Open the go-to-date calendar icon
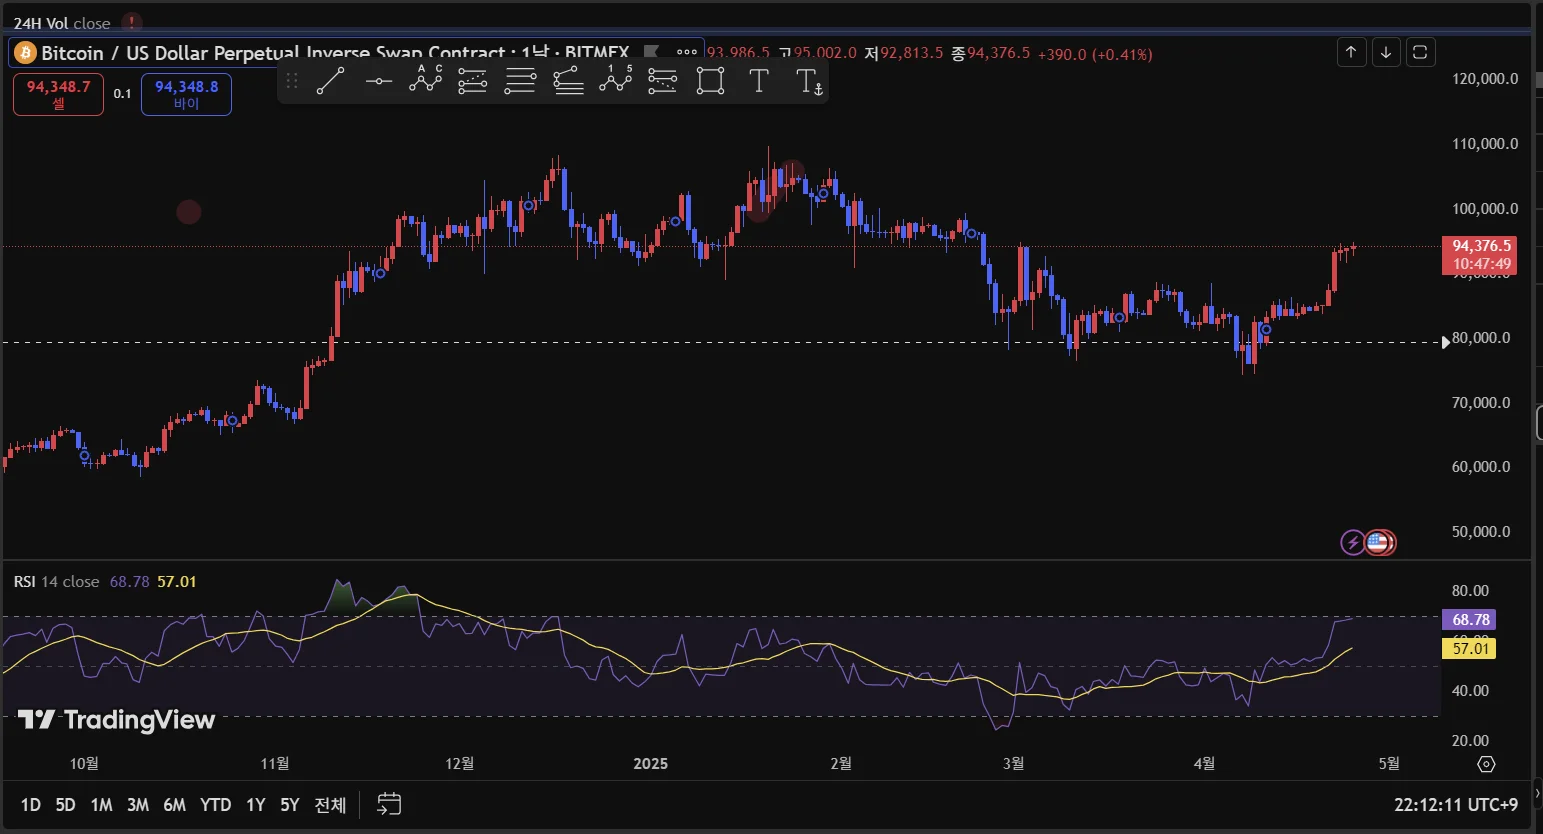Screen dimensions: 1543x834 click(x=389, y=804)
